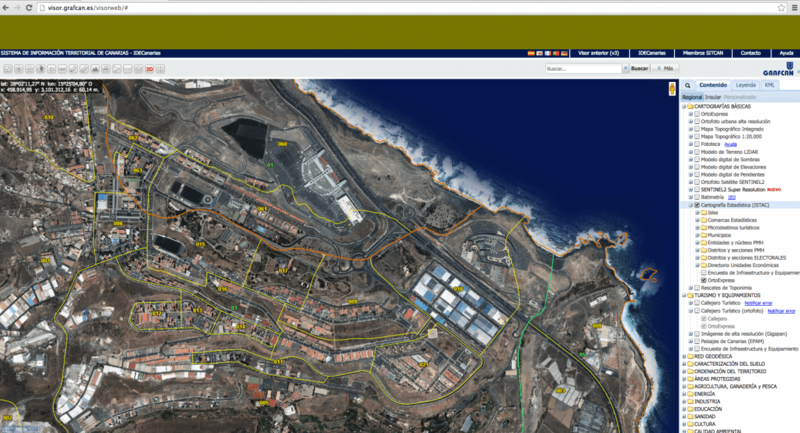Image resolution: width=800 pixels, height=433 pixels.
Task: Open the KML tab
Action: pyautogui.click(x=769, y=86)
